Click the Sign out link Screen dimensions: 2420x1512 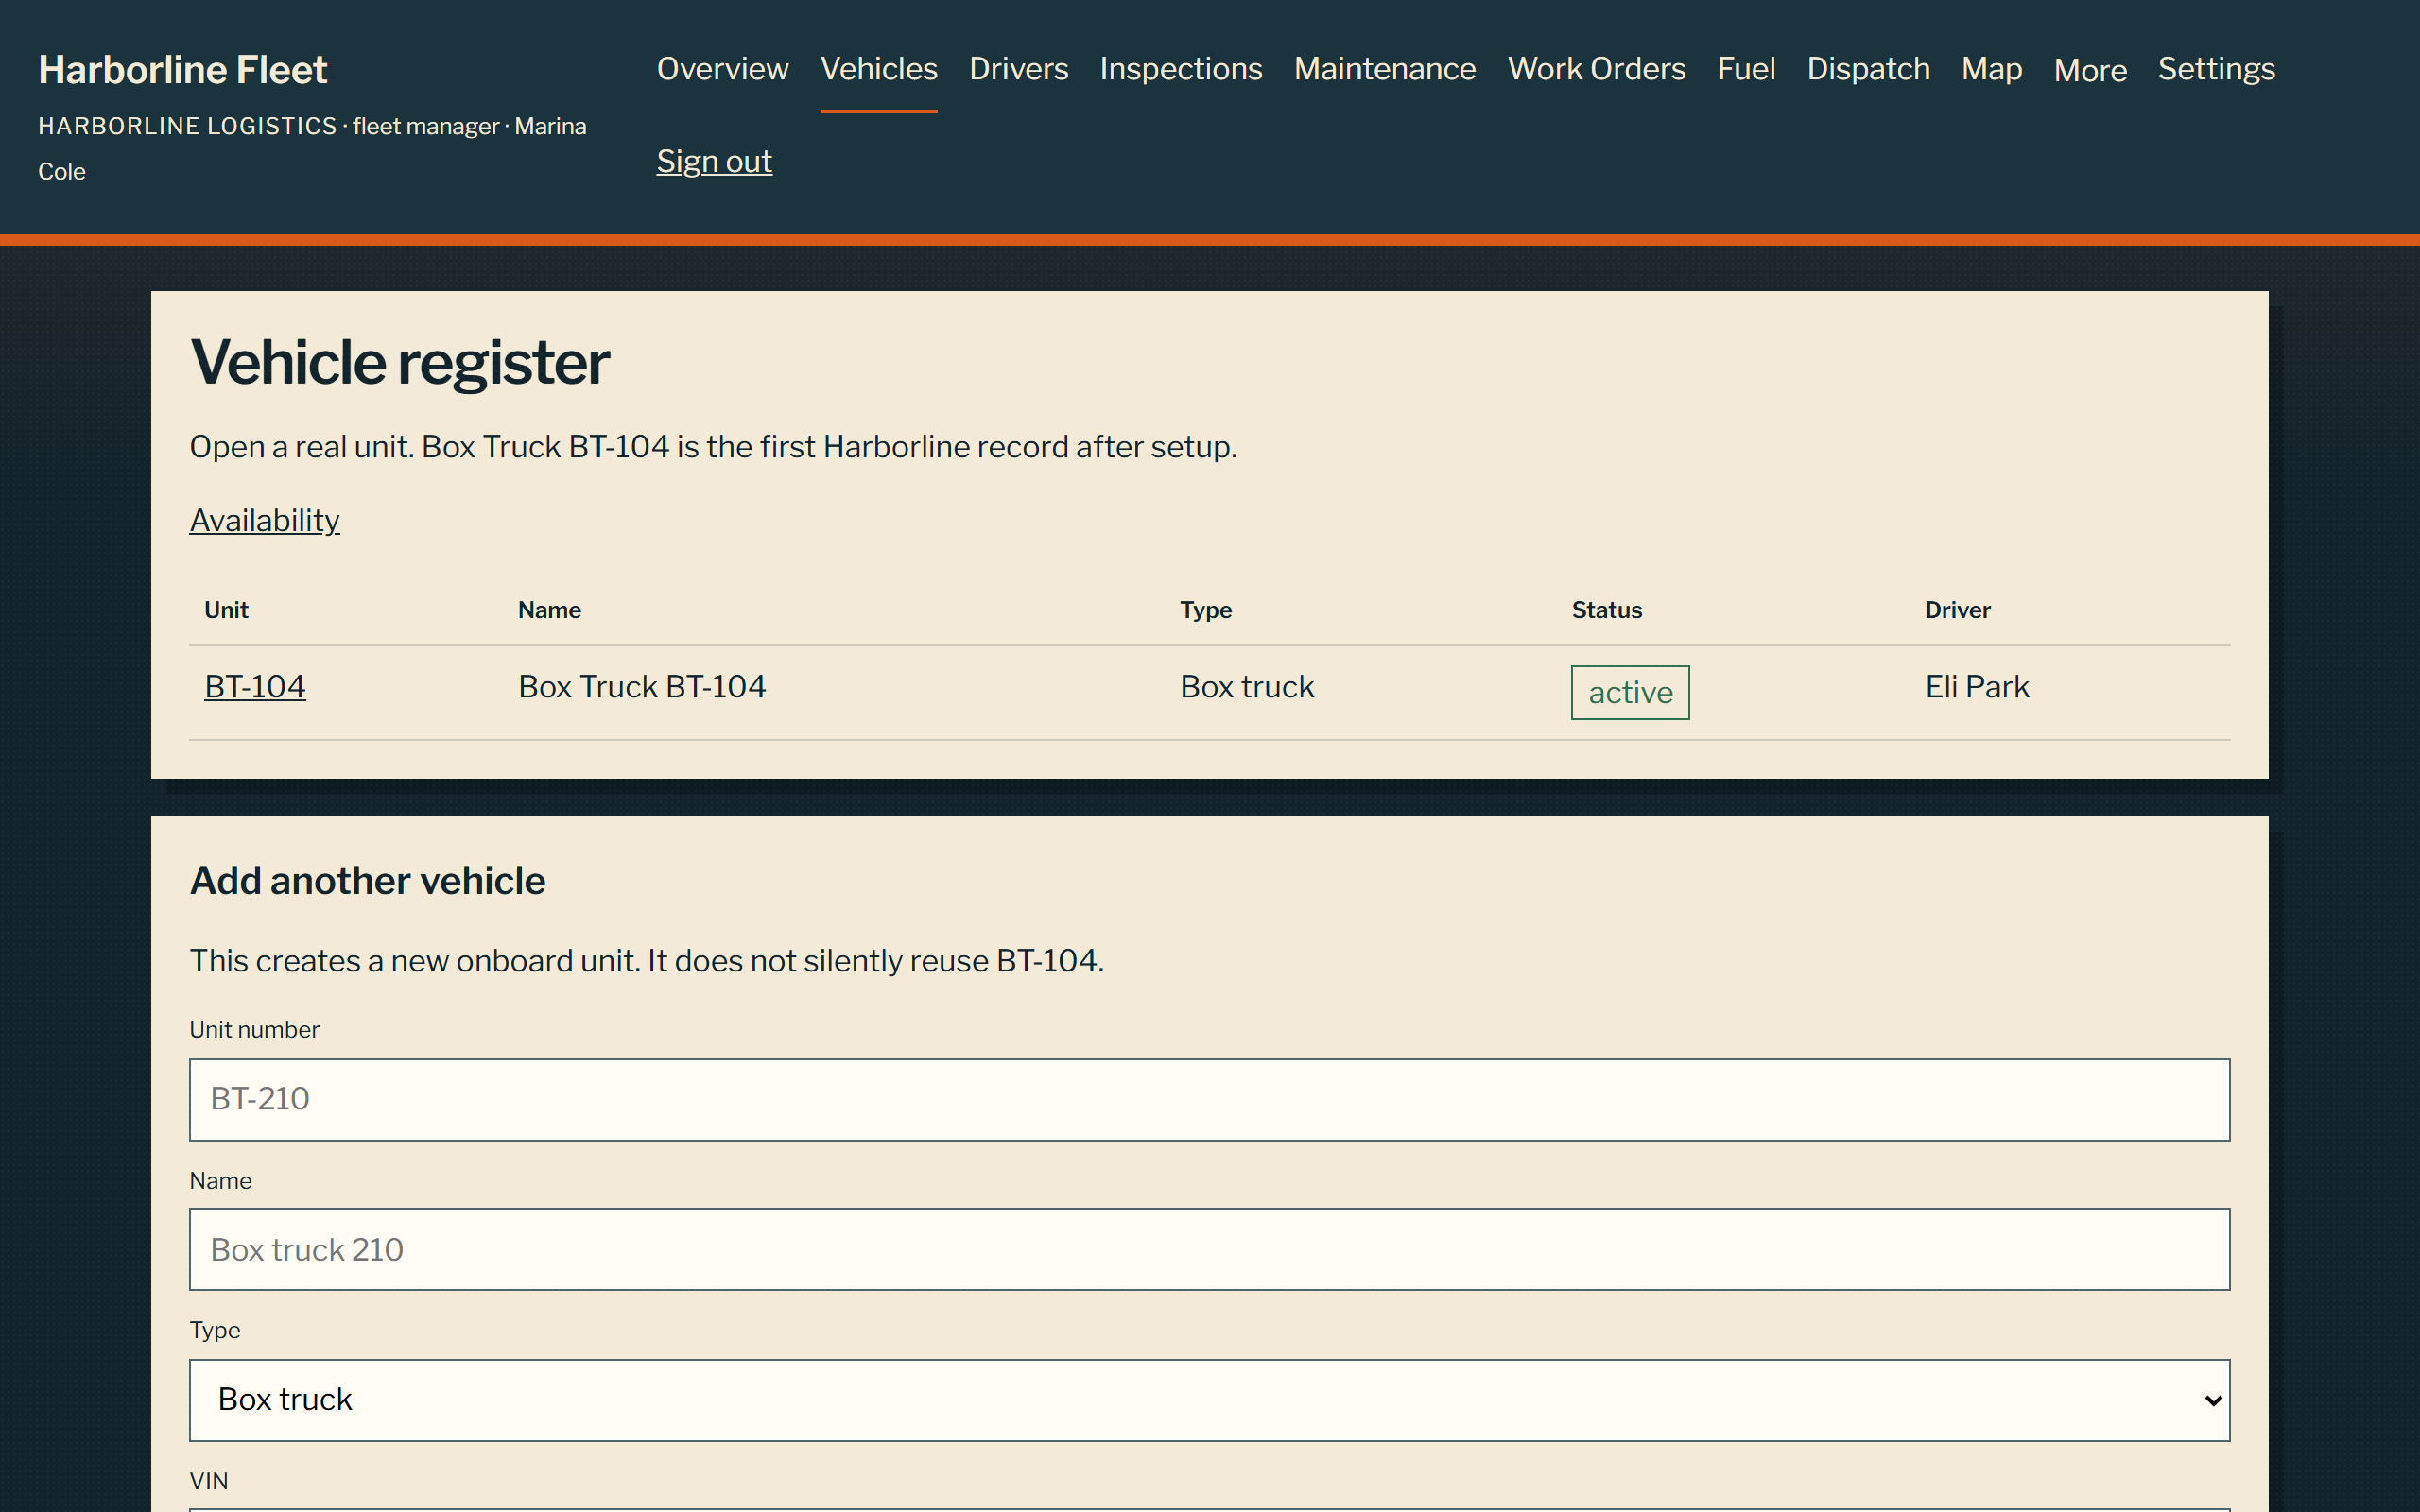(x=714, y=161)
